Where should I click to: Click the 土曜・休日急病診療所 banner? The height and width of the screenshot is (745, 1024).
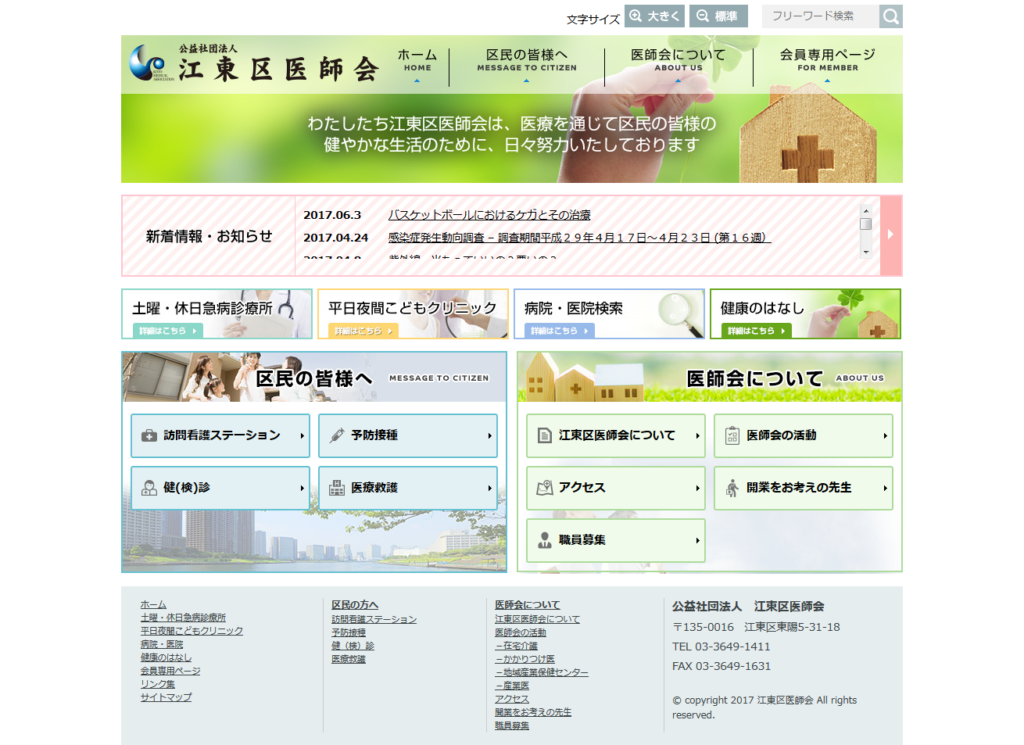point(216,314)
